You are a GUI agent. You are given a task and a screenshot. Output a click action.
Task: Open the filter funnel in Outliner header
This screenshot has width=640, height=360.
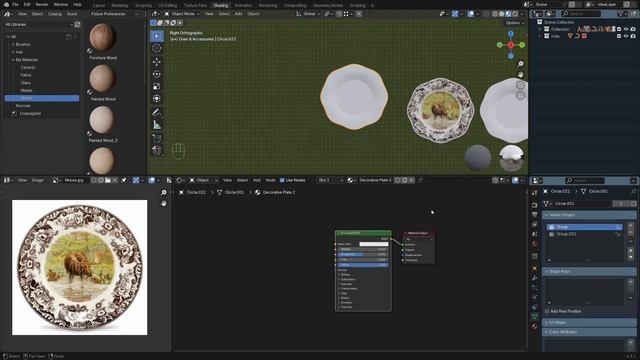[621, 14]
